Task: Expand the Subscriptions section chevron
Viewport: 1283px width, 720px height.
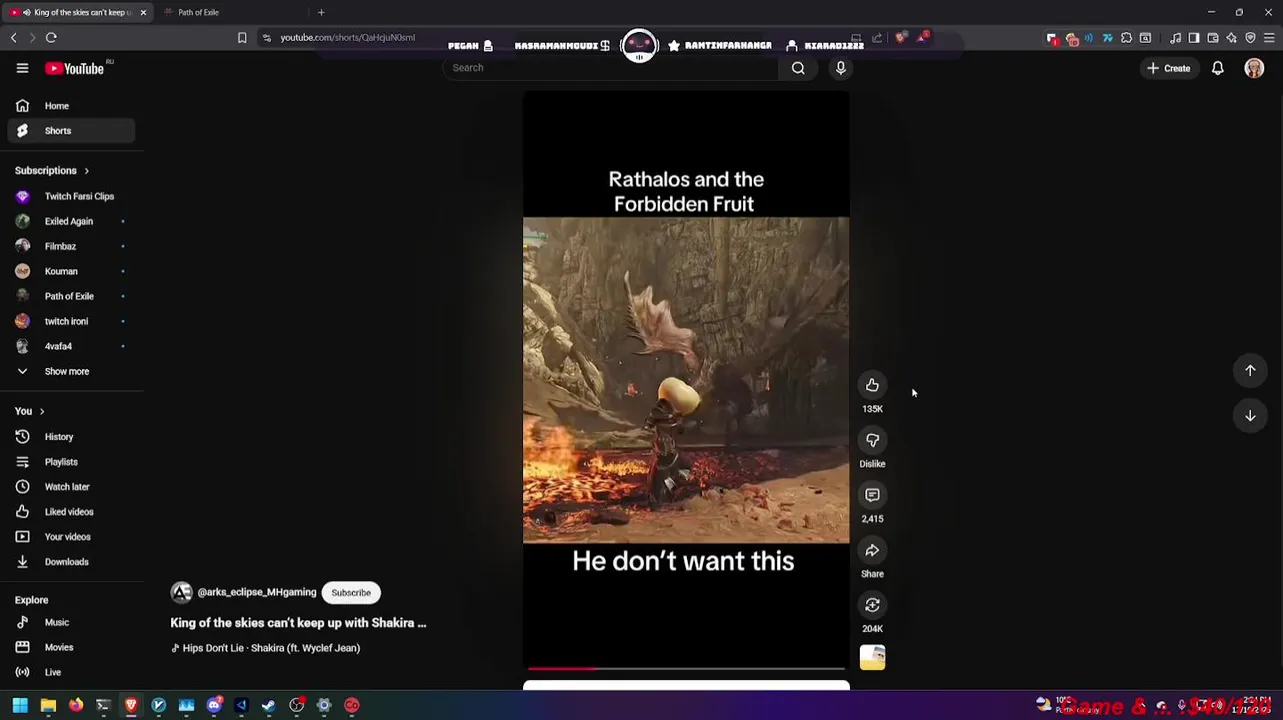Action: (86, 171)
